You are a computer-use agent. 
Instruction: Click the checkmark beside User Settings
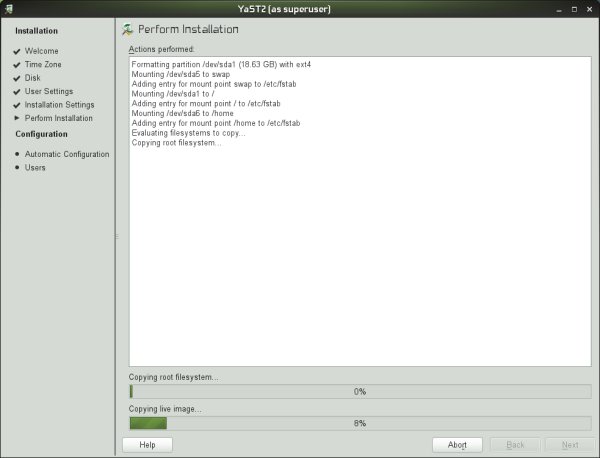coord(16,91)
